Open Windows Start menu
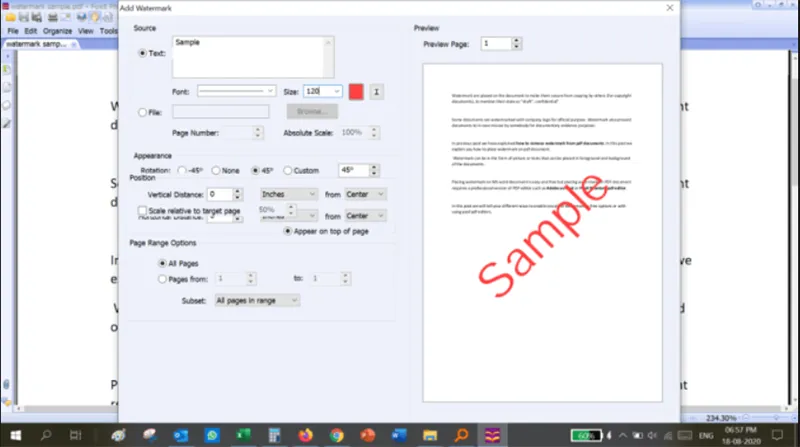This screenshot has height=447, width=800. [16, 435]
